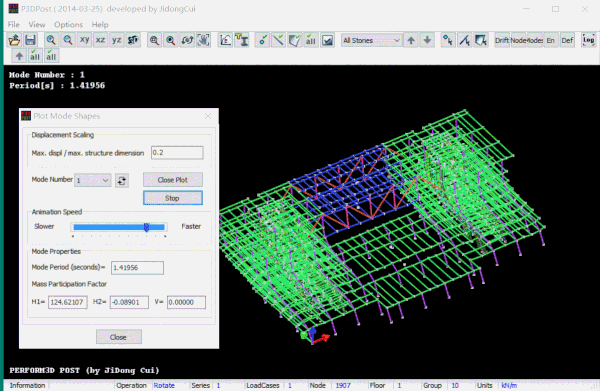Image resolution: width=600 pixels, height=391 pixels.
Task: Click the yellow T-section beam icon
Action: point(242,40)
